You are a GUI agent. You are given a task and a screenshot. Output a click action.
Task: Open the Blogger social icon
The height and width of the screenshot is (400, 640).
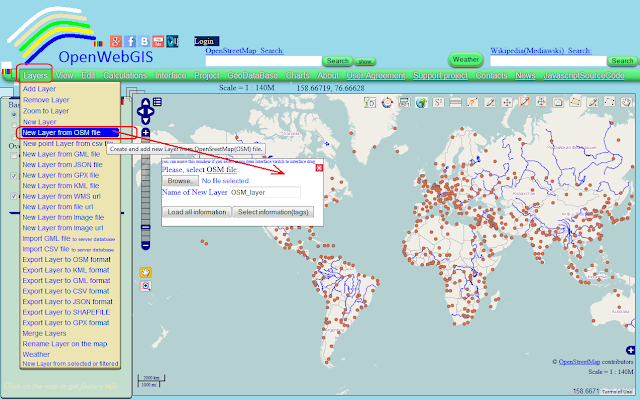144,41
